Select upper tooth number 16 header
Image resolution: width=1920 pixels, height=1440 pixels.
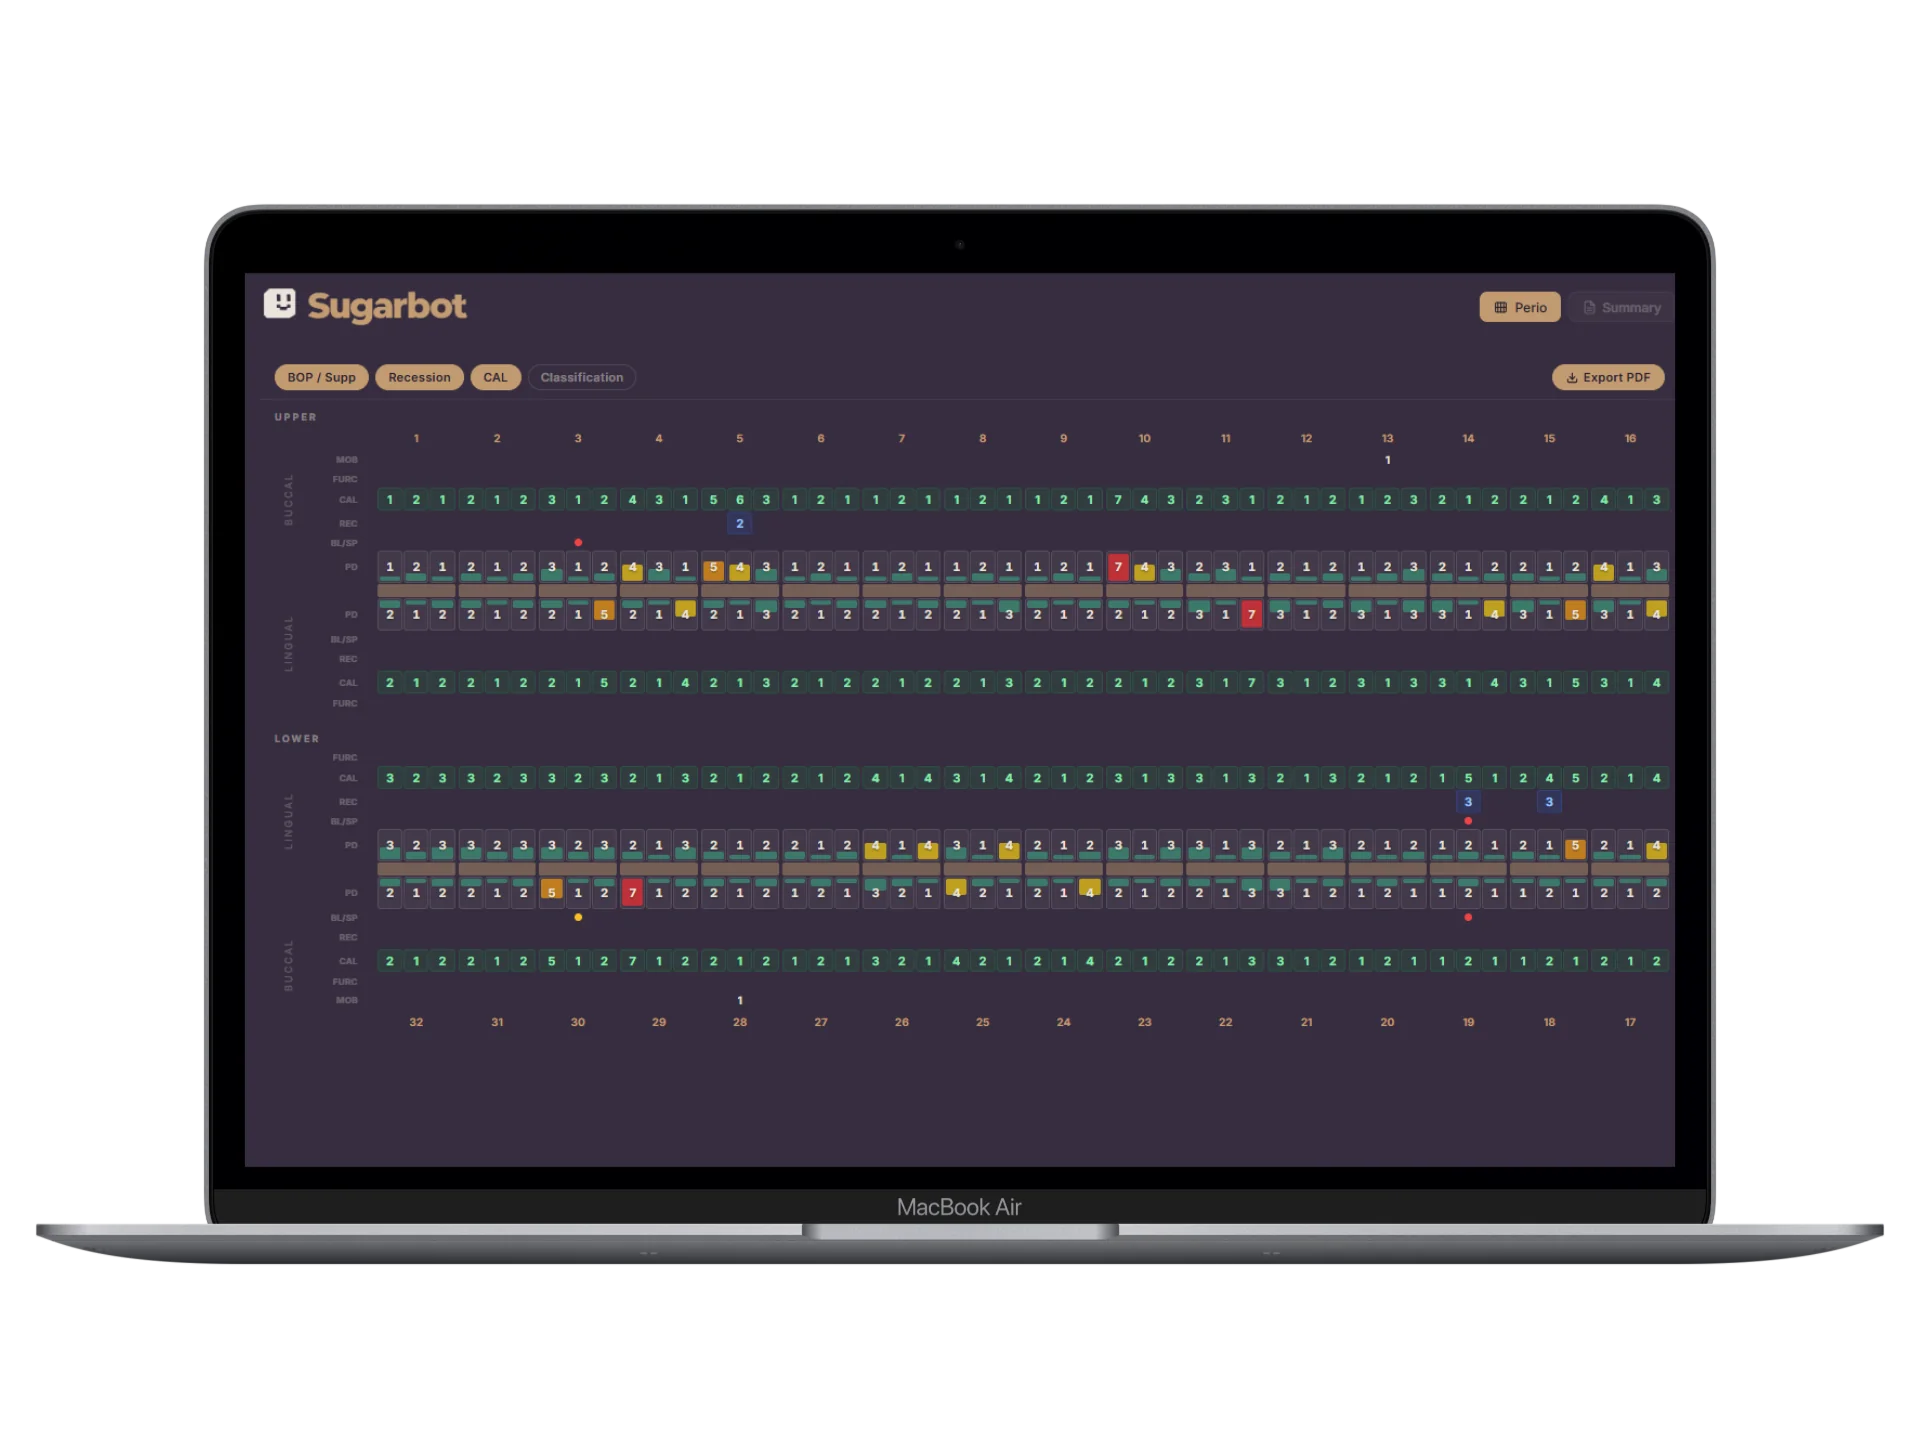pyautogui.click(x=1630, y=438)
